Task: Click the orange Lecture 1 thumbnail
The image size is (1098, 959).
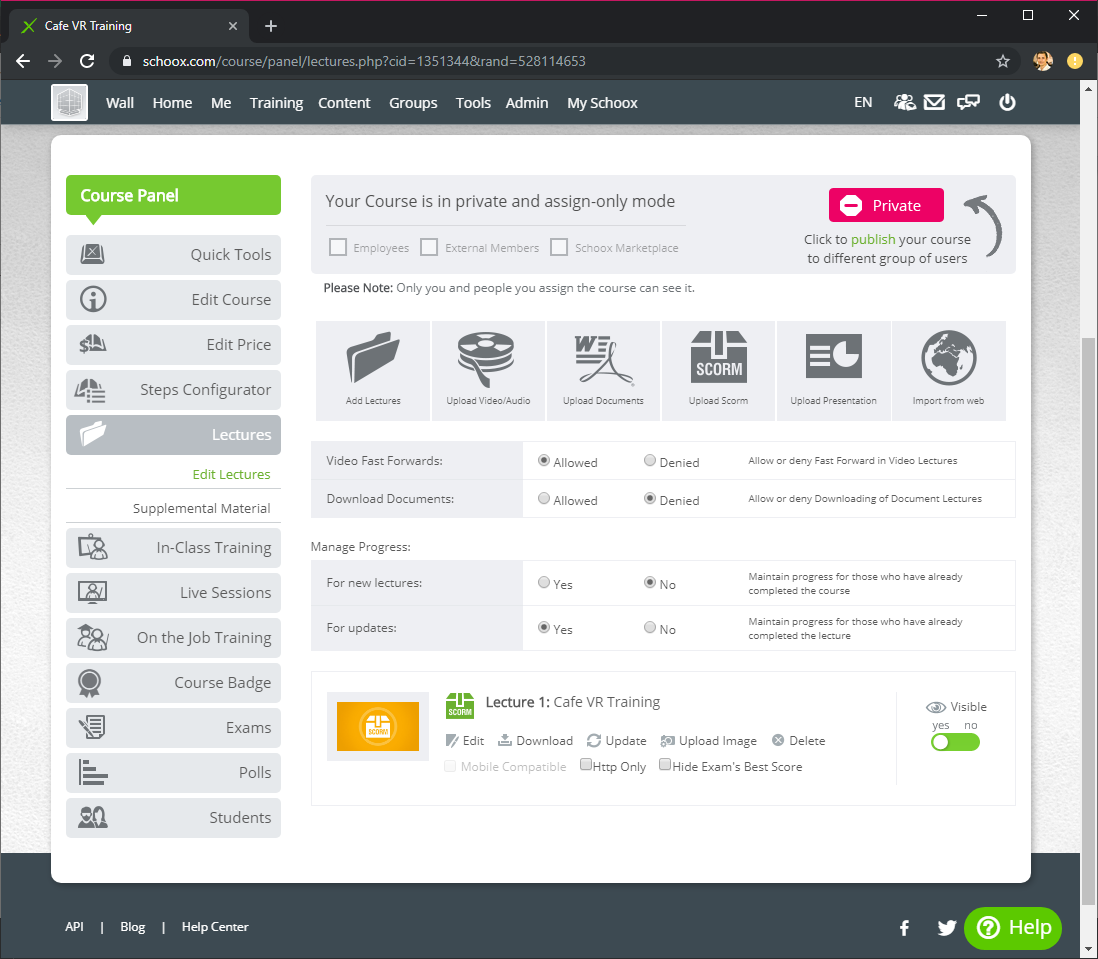Action: pos(378,727)
